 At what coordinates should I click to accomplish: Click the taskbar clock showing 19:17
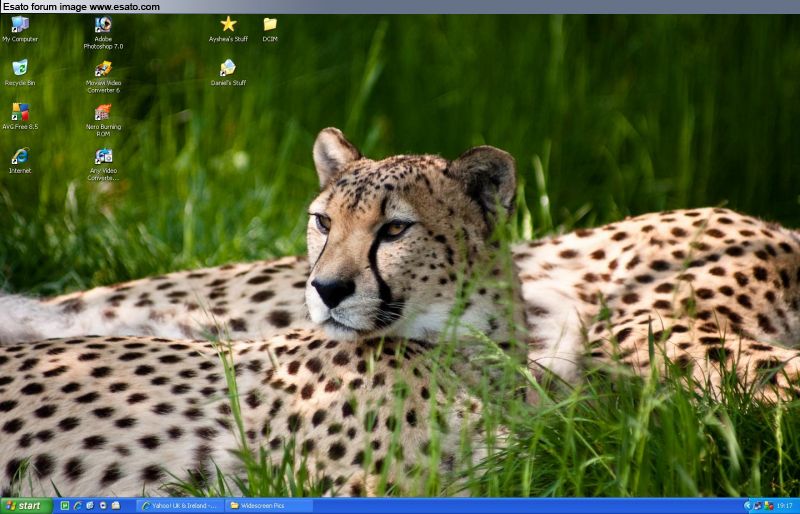[785, 506]
